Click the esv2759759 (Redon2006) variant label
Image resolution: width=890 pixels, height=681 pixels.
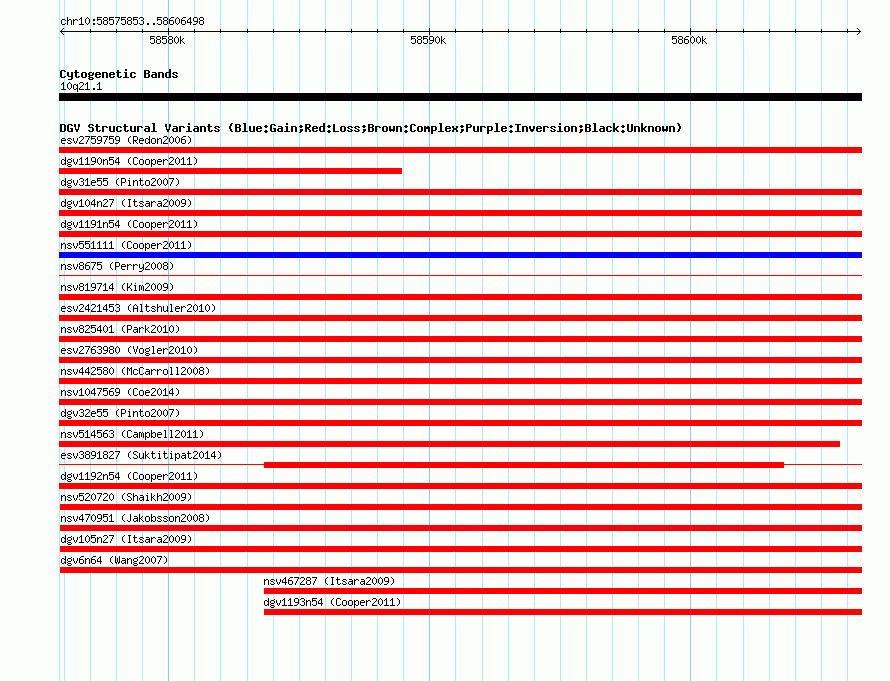(126, 140)
